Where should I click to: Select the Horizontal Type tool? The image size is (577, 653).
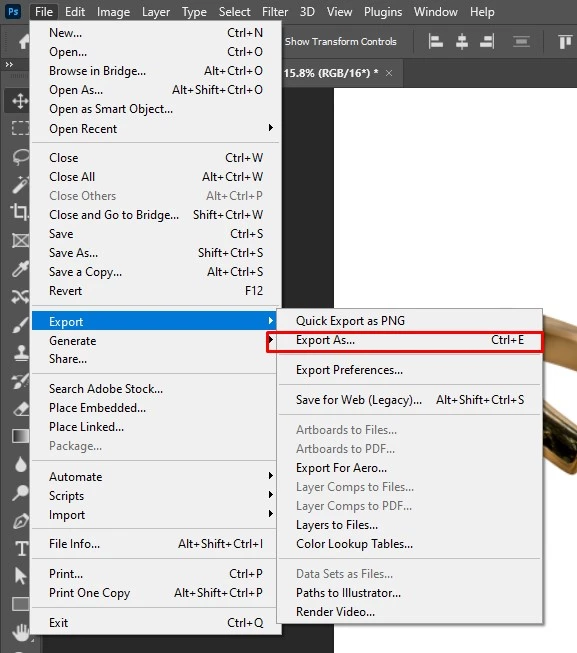pyautogui.click(x=20, y=549)
